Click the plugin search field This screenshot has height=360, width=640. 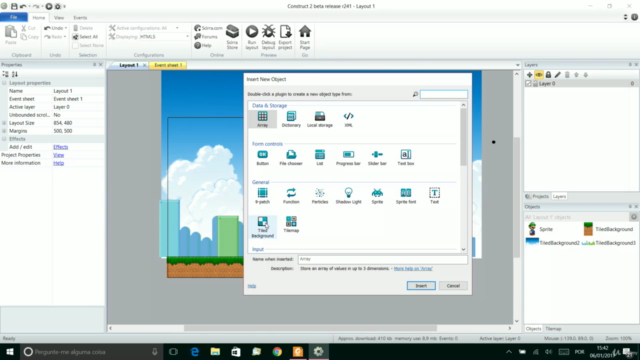[x=444, y=94]
